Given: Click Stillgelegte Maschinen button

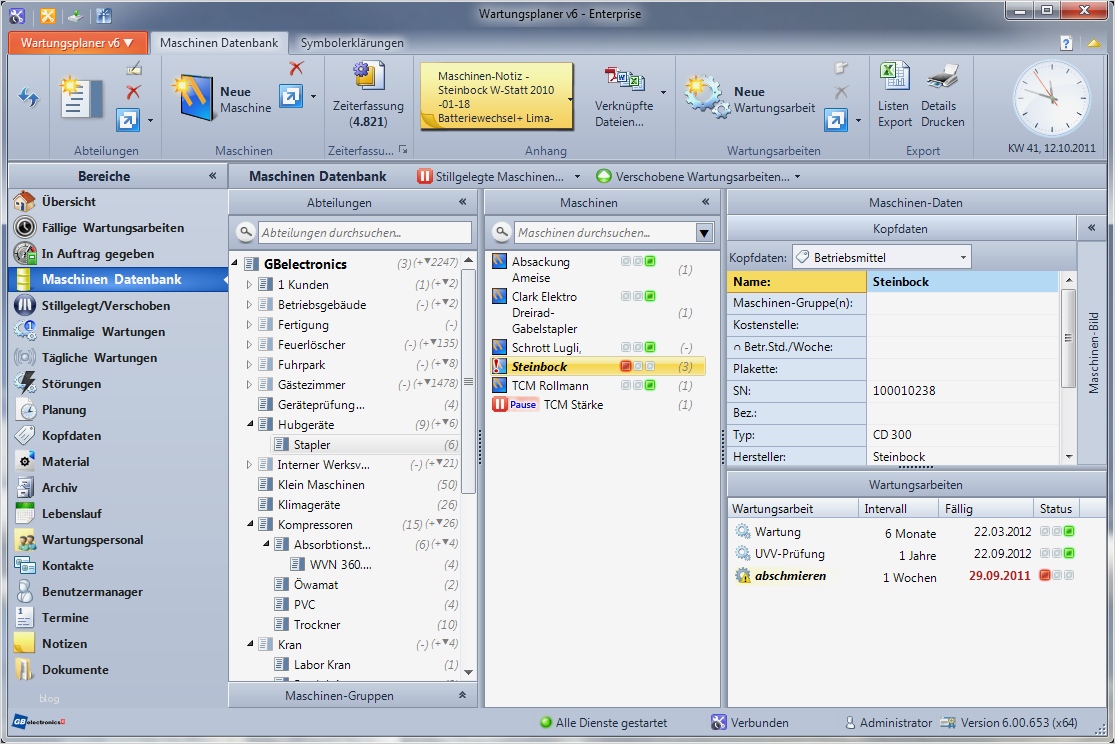Looking at the screenshot, I should 491,177.
